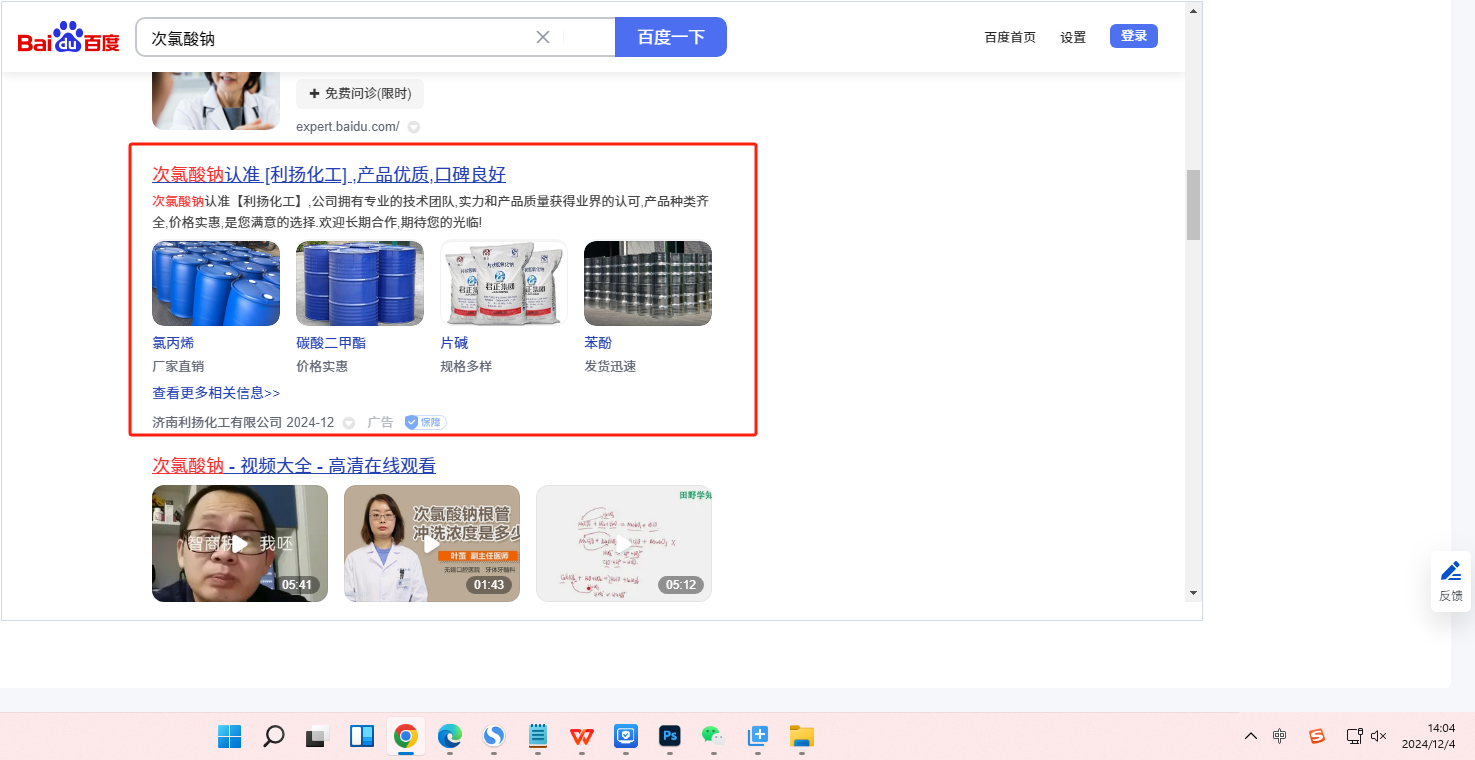Toggle the 中 Chinese input mode indicator
The image size is (1475, 760).
click(x=1280, y=737)
